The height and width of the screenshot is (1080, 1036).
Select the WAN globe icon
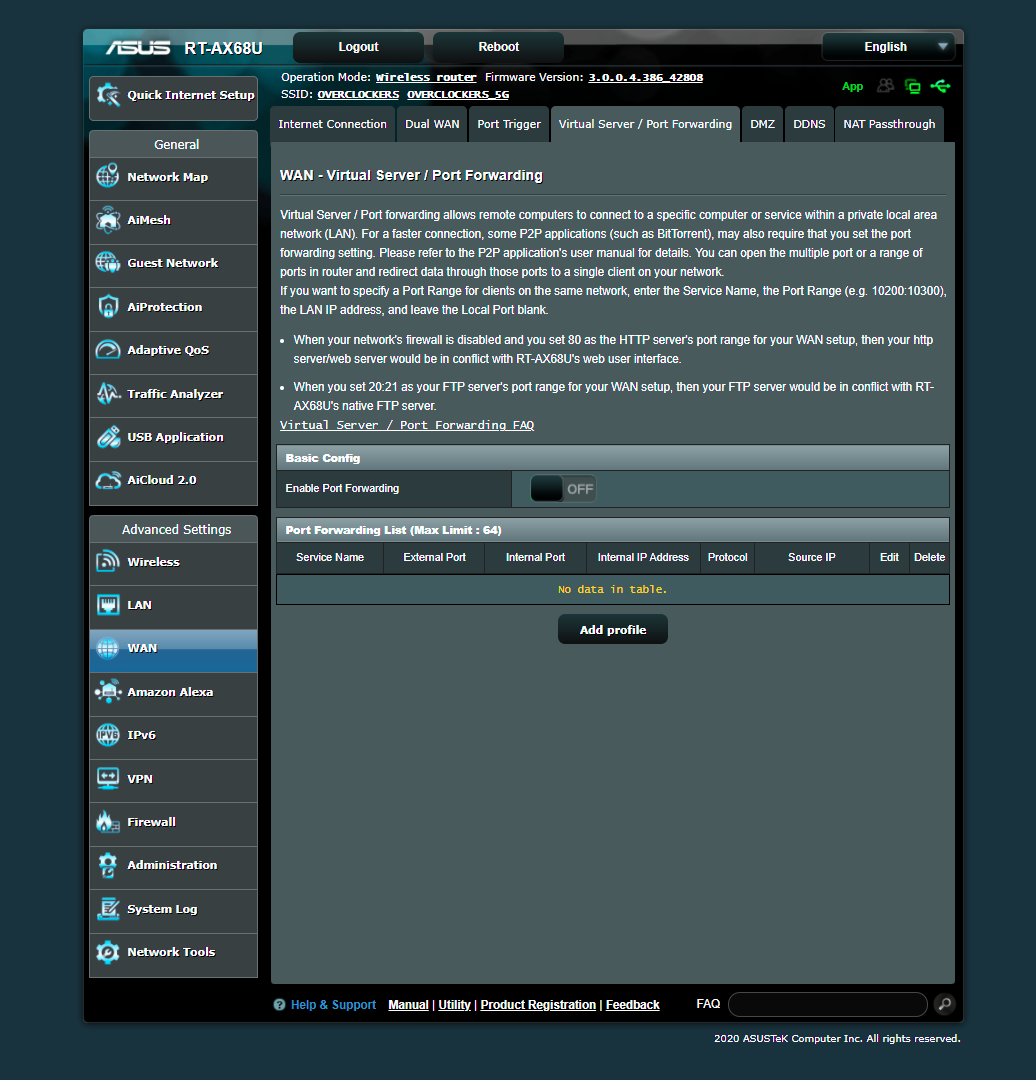(107, 648)
